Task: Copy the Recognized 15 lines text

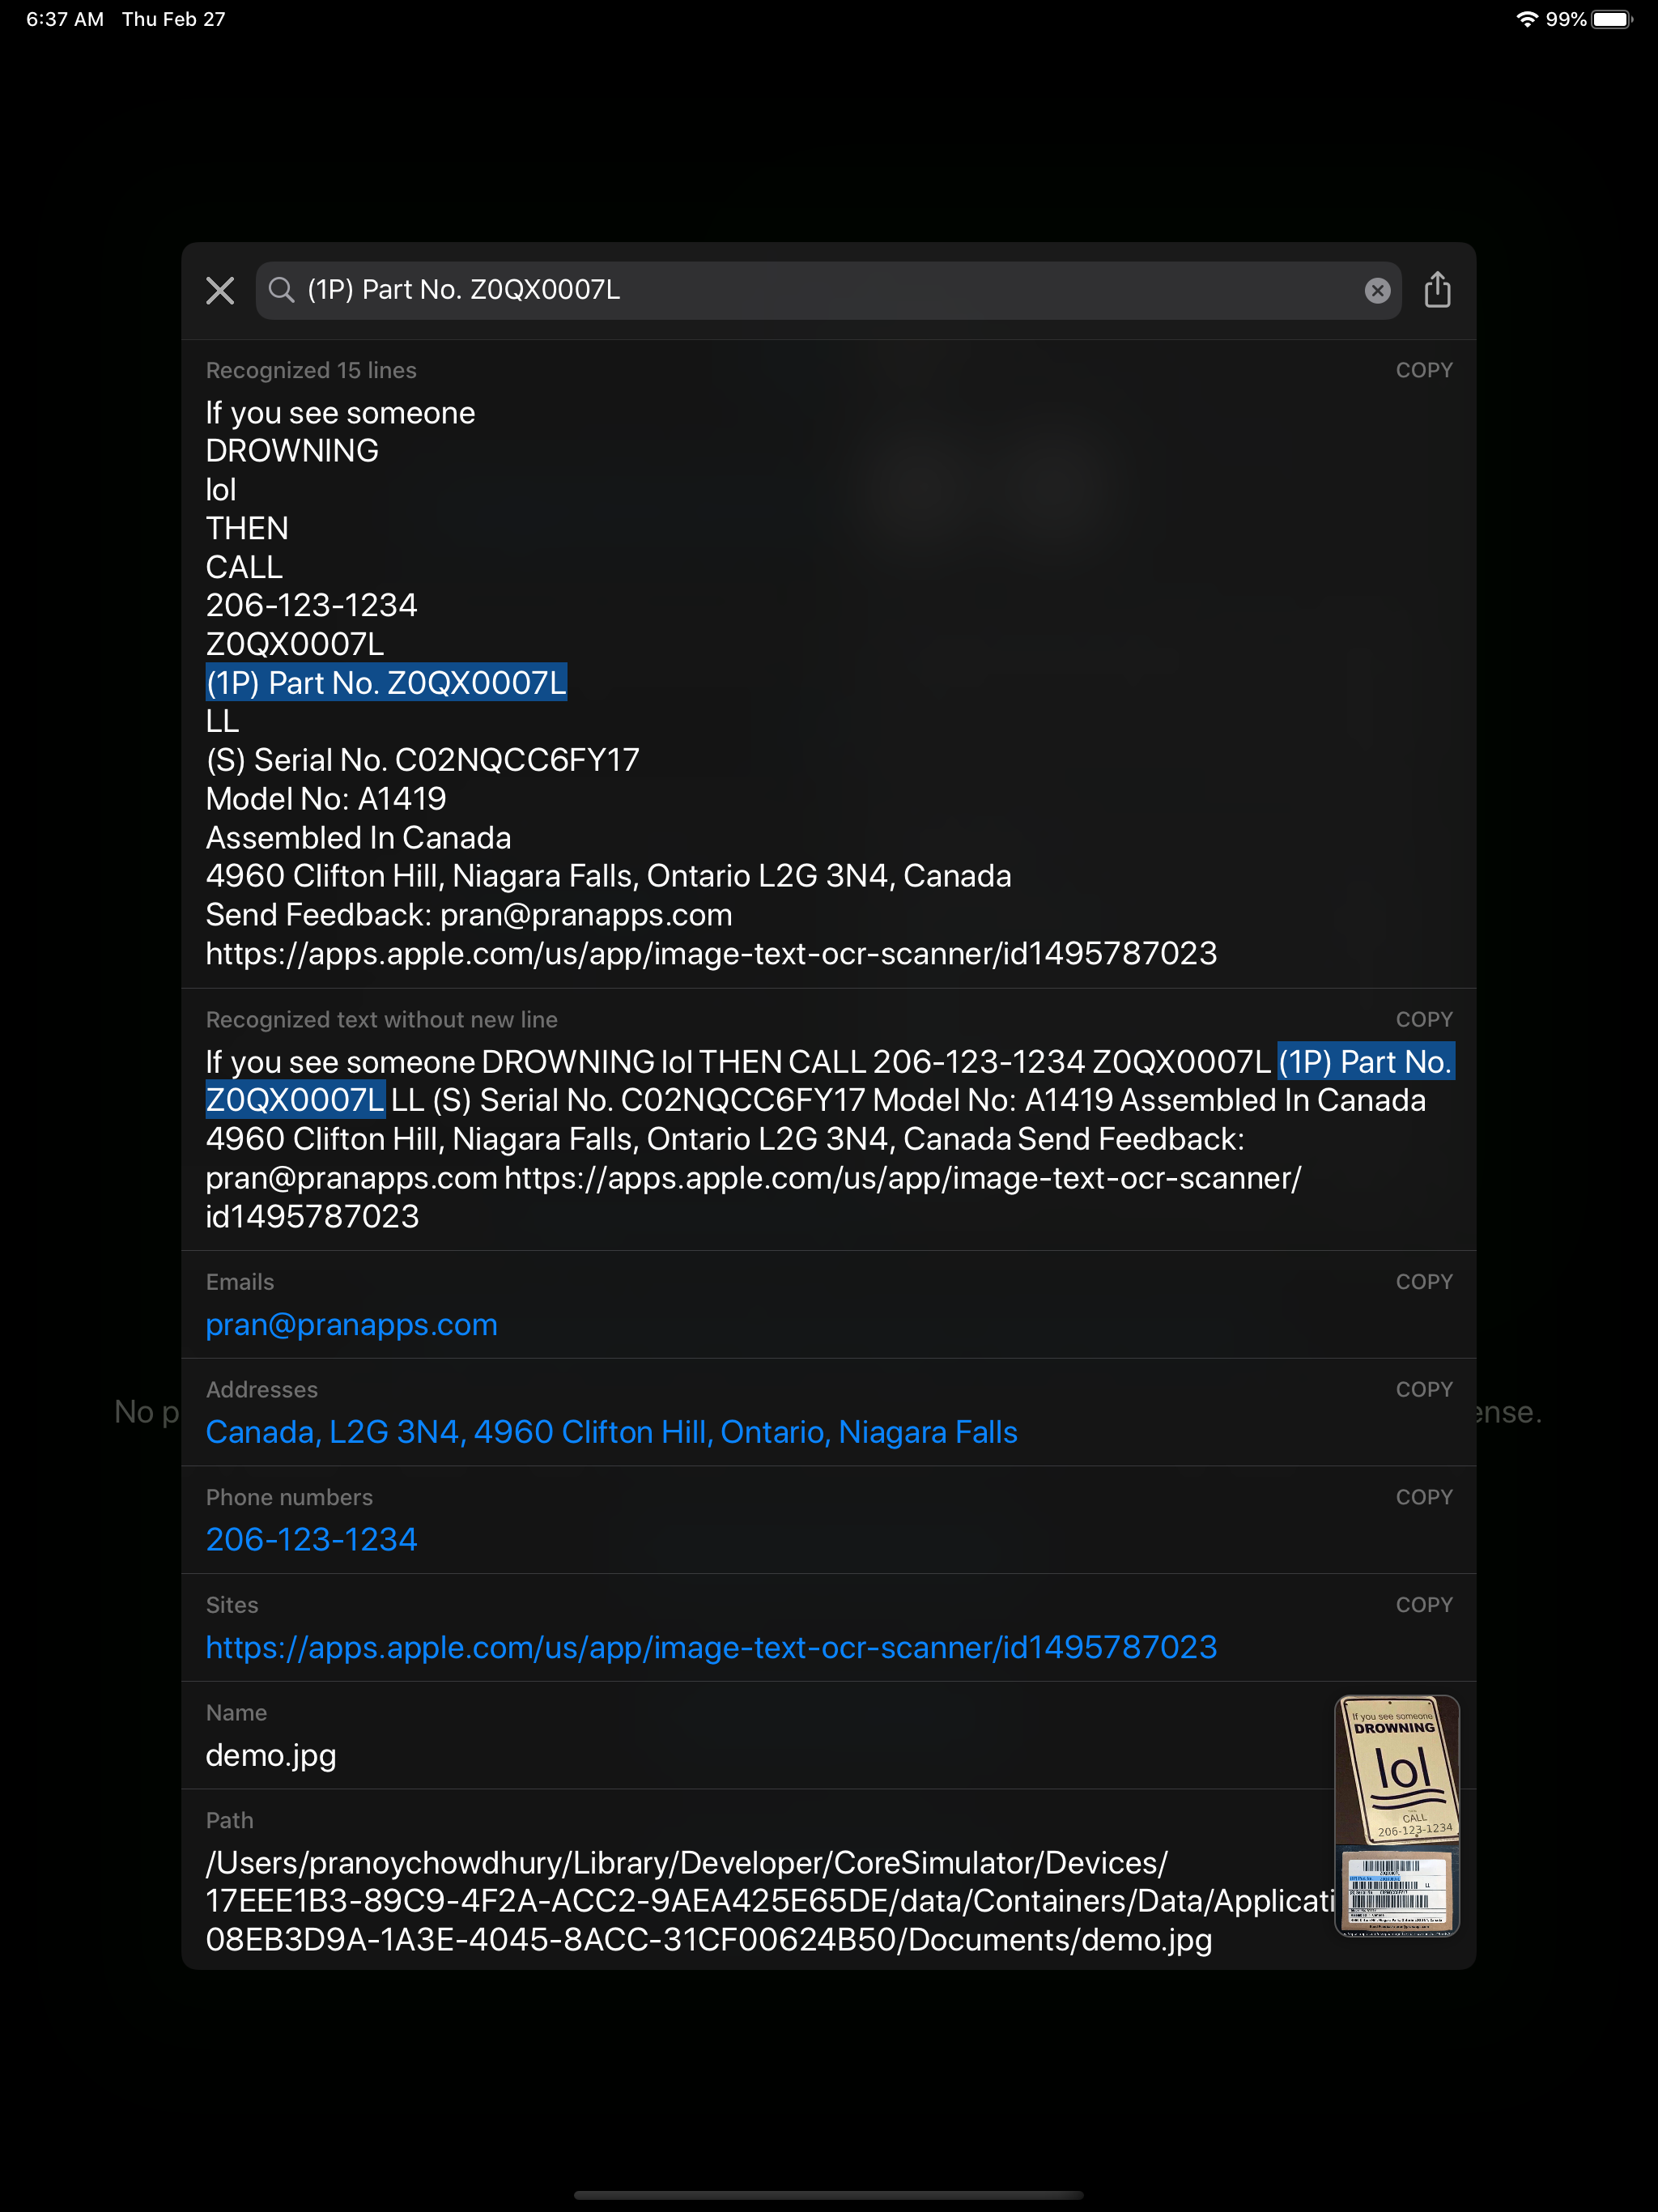Action: [x=1424, y=369]
